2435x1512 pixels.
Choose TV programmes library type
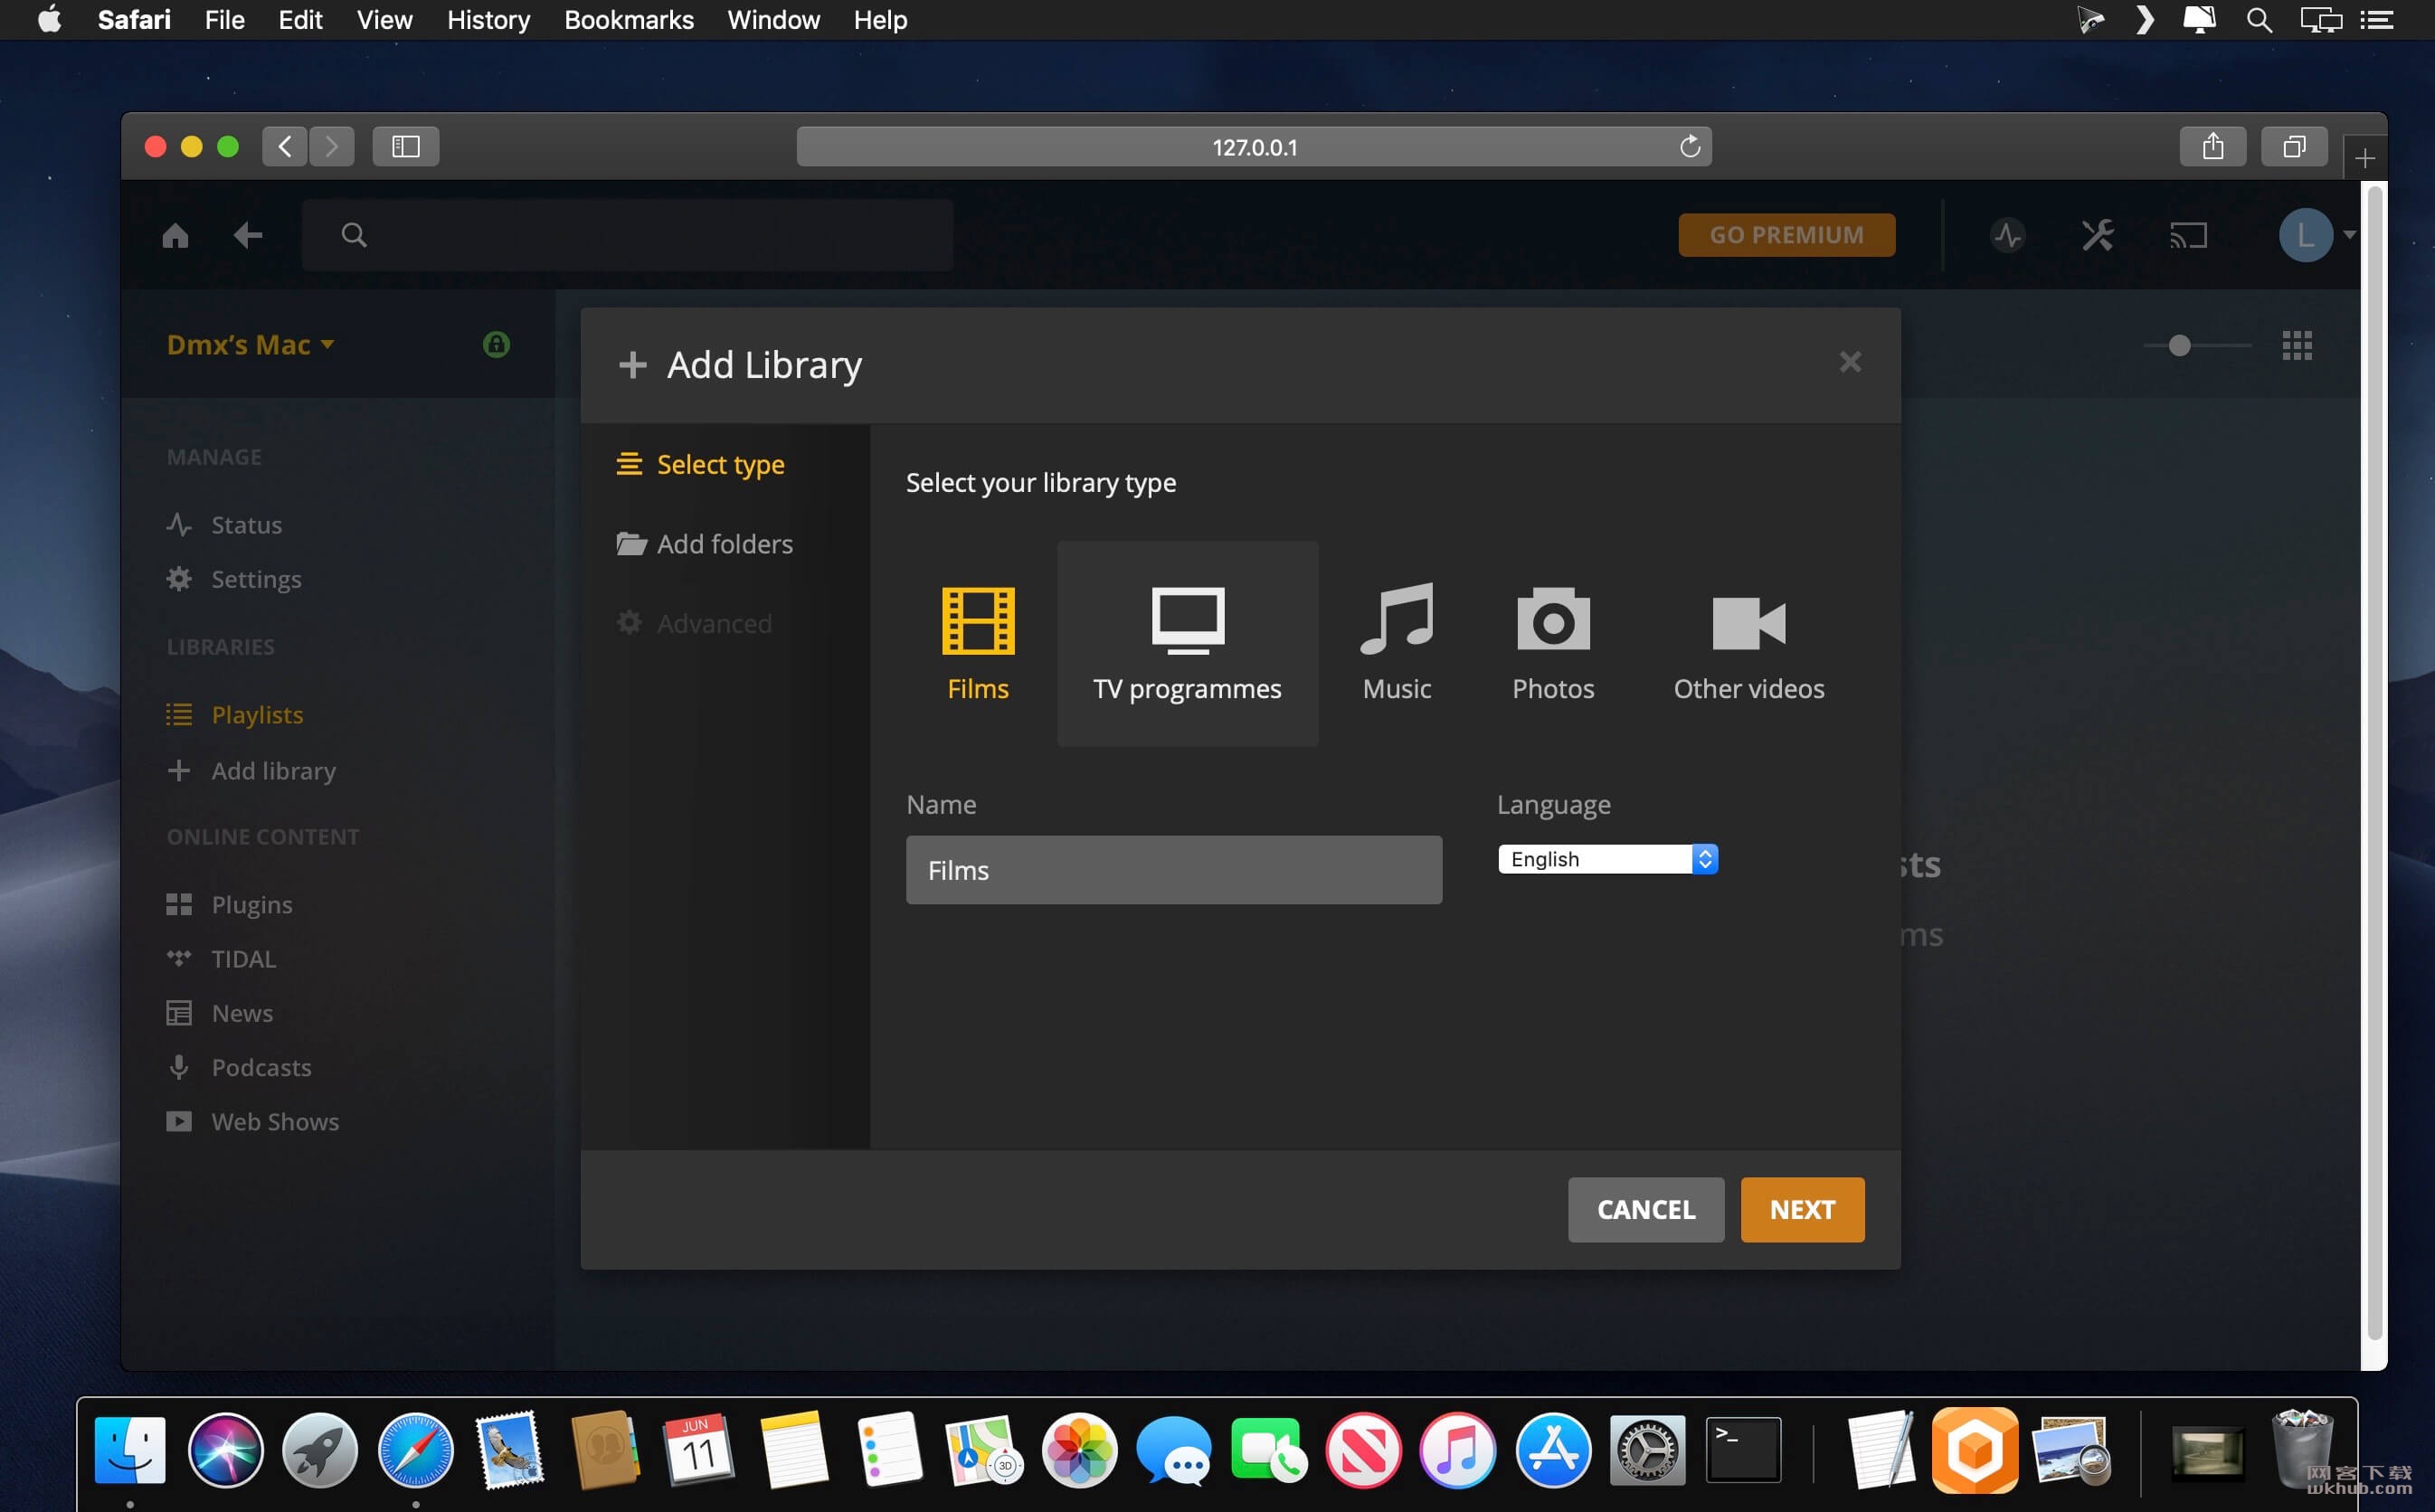point(1187,644)
